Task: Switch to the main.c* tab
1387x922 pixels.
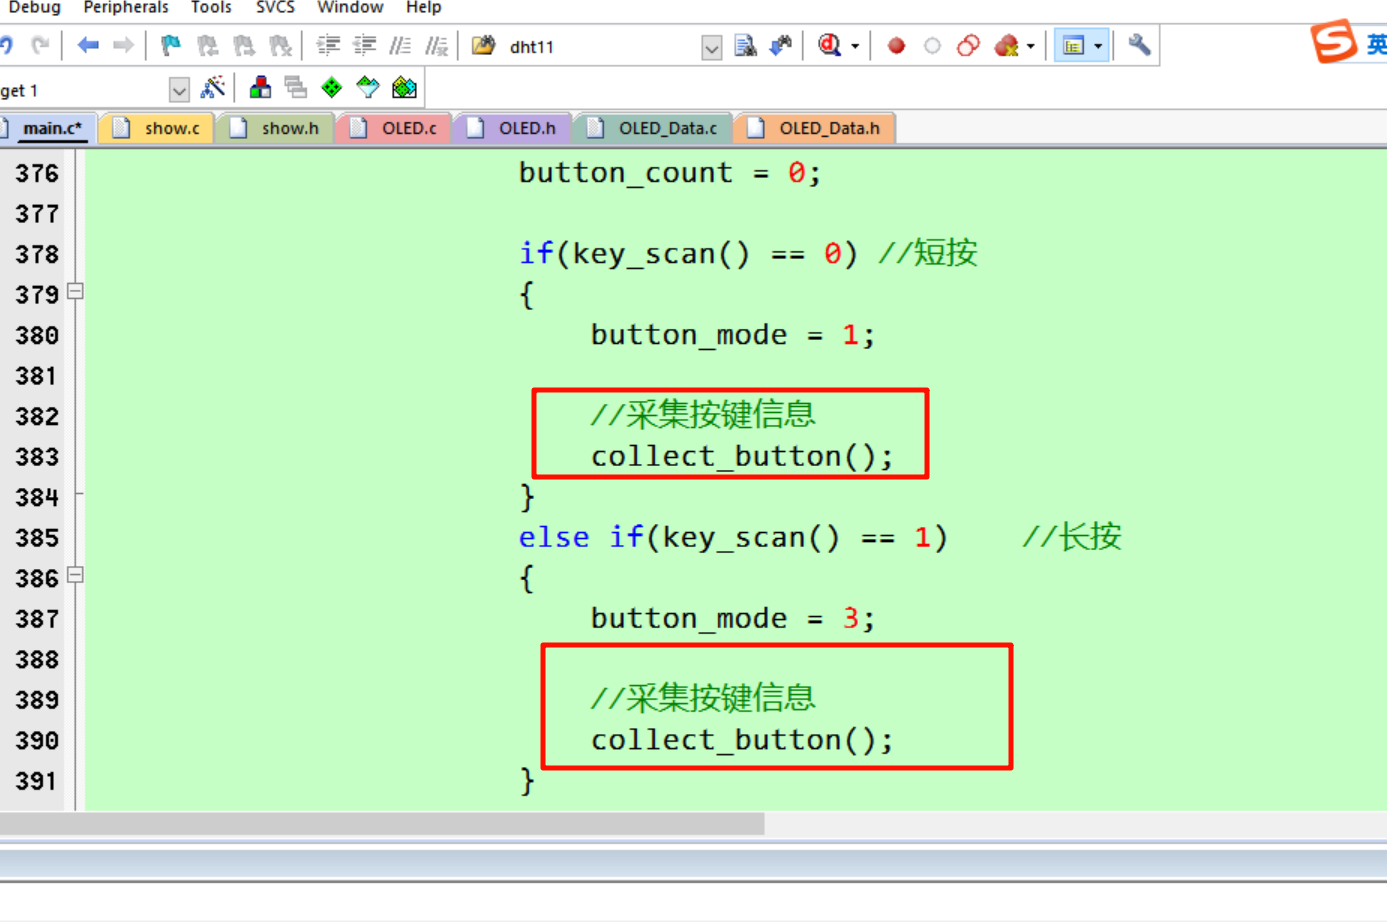Action: [x=48, y=128]
